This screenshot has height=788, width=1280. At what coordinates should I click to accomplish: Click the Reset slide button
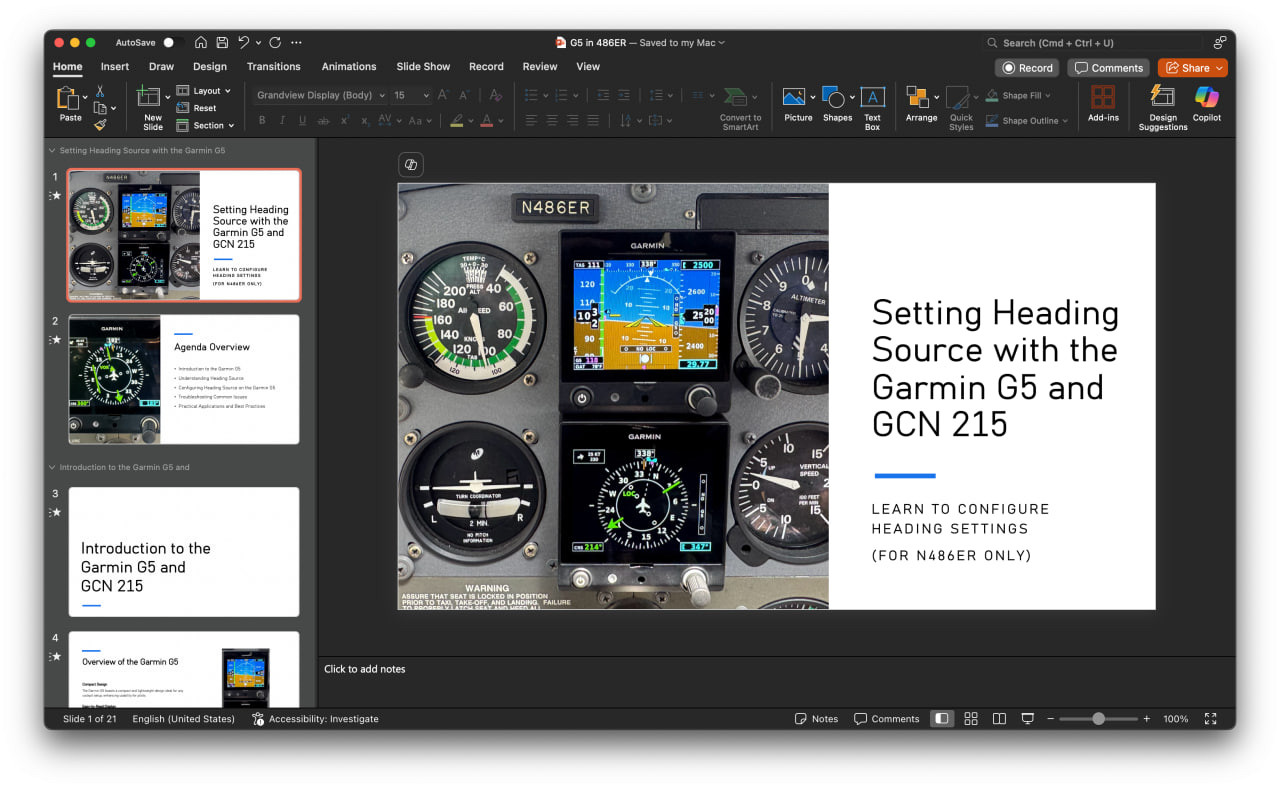[x=197, y=108]
